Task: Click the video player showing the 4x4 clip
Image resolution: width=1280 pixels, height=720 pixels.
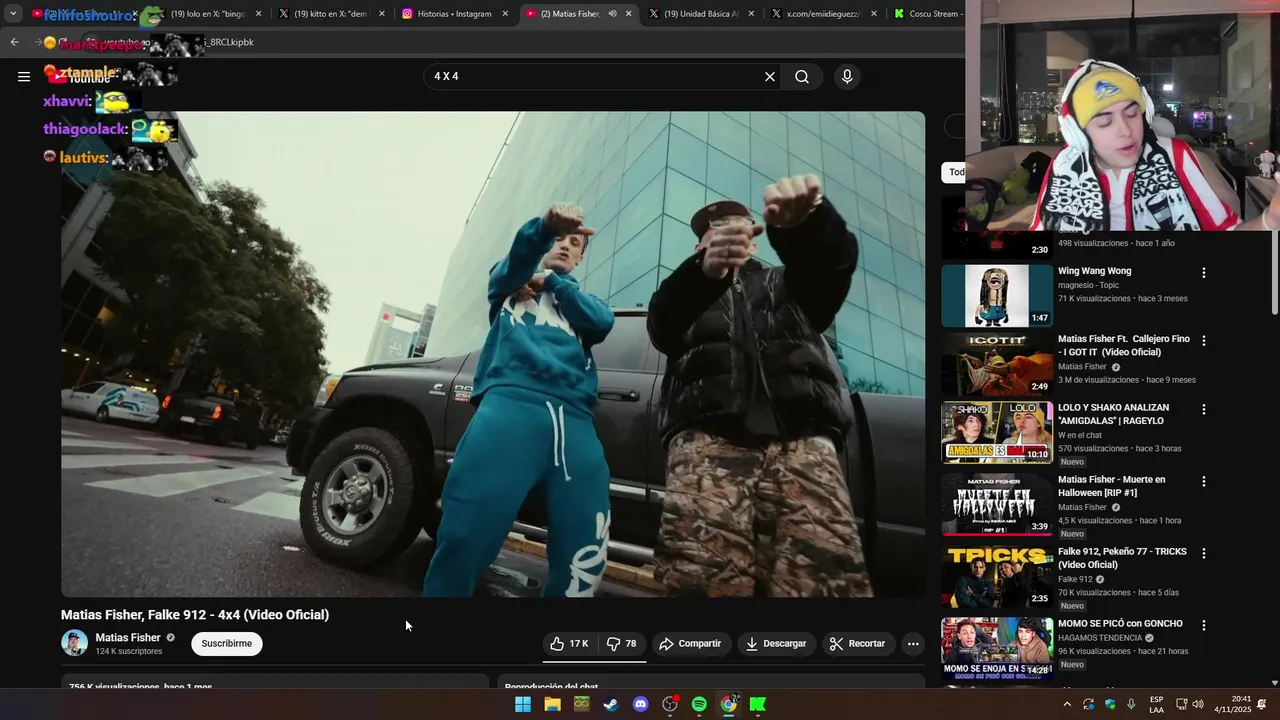Action: point(493,354)
